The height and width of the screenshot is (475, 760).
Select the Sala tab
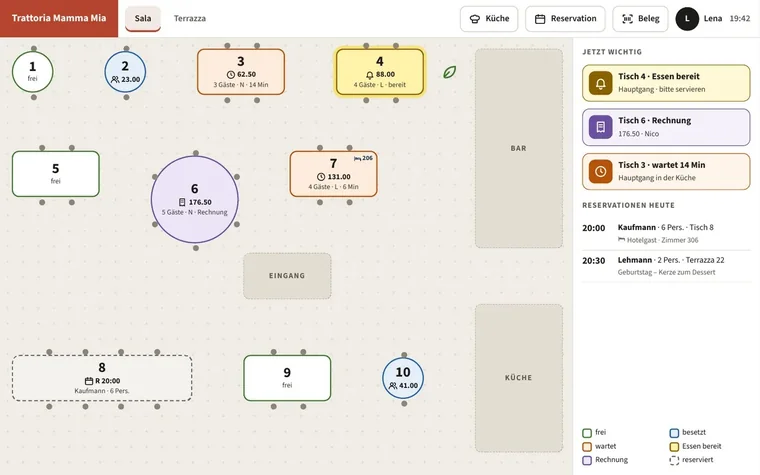coord(142,18)
